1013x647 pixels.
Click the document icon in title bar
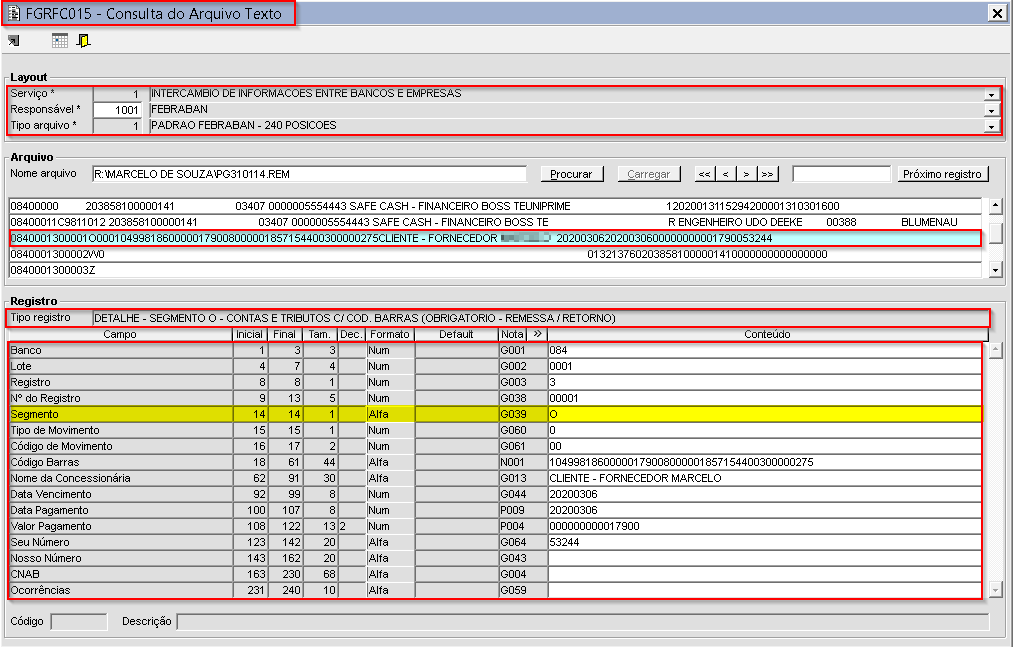(x=13, y=12)
